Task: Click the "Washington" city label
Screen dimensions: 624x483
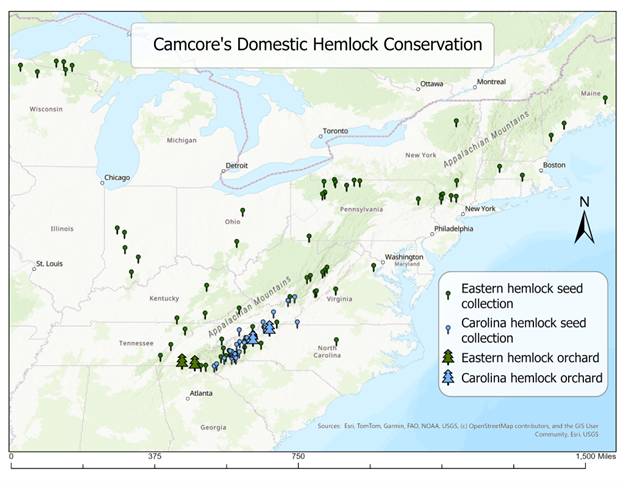Action: 404,257
